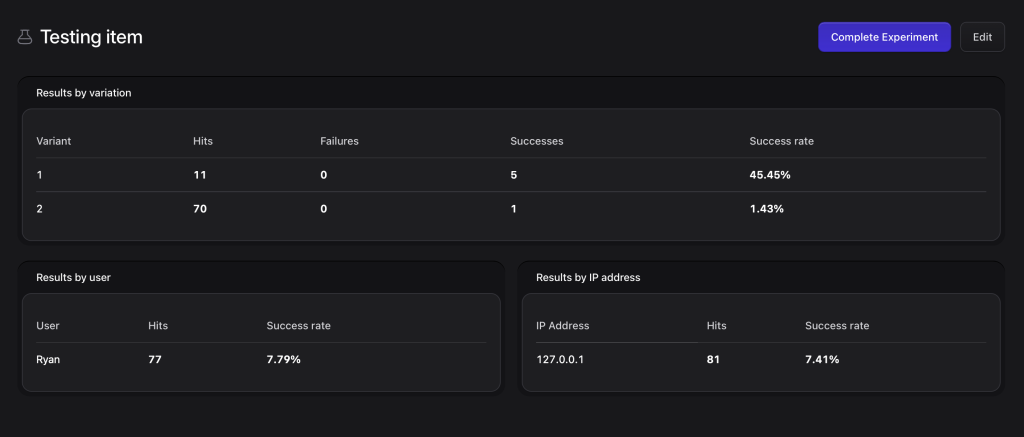Click the Results by user panel header
This screenshot has width=1024, height=437.
(73, 277)
